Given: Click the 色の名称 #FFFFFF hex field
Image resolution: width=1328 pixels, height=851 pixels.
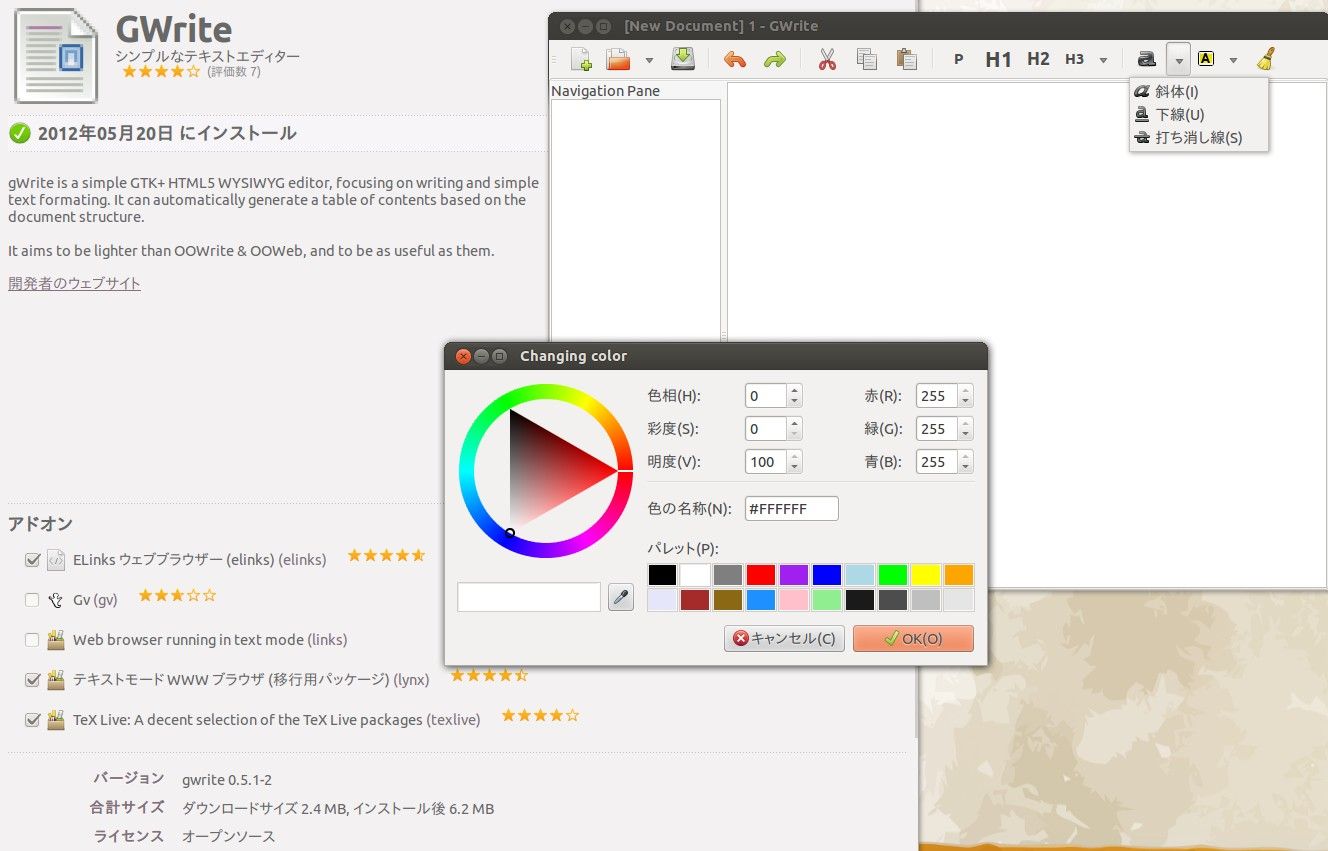Looking at the screenshot, I should click(x=792, y=508).
